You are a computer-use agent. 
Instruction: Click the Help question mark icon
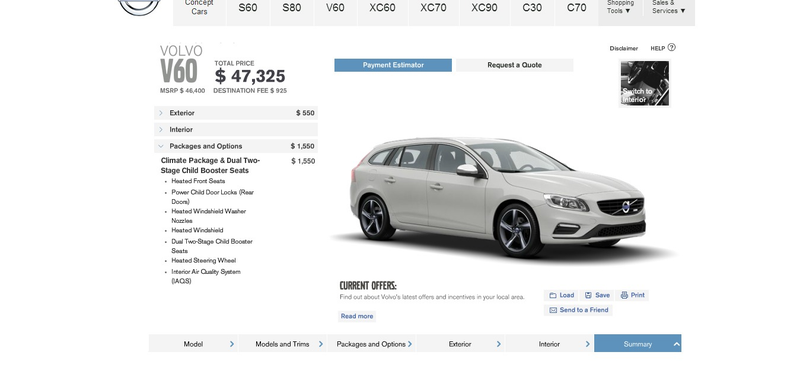(671, 47)
